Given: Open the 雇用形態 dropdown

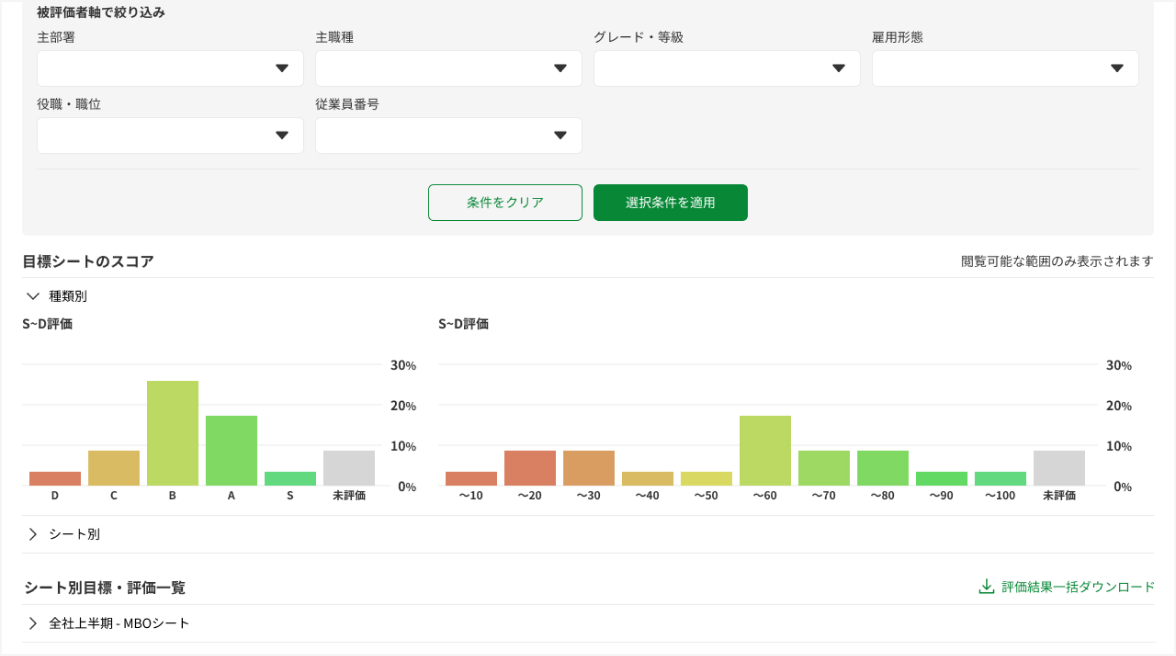Looking at the screenshot, I should tap(1005, 68).
